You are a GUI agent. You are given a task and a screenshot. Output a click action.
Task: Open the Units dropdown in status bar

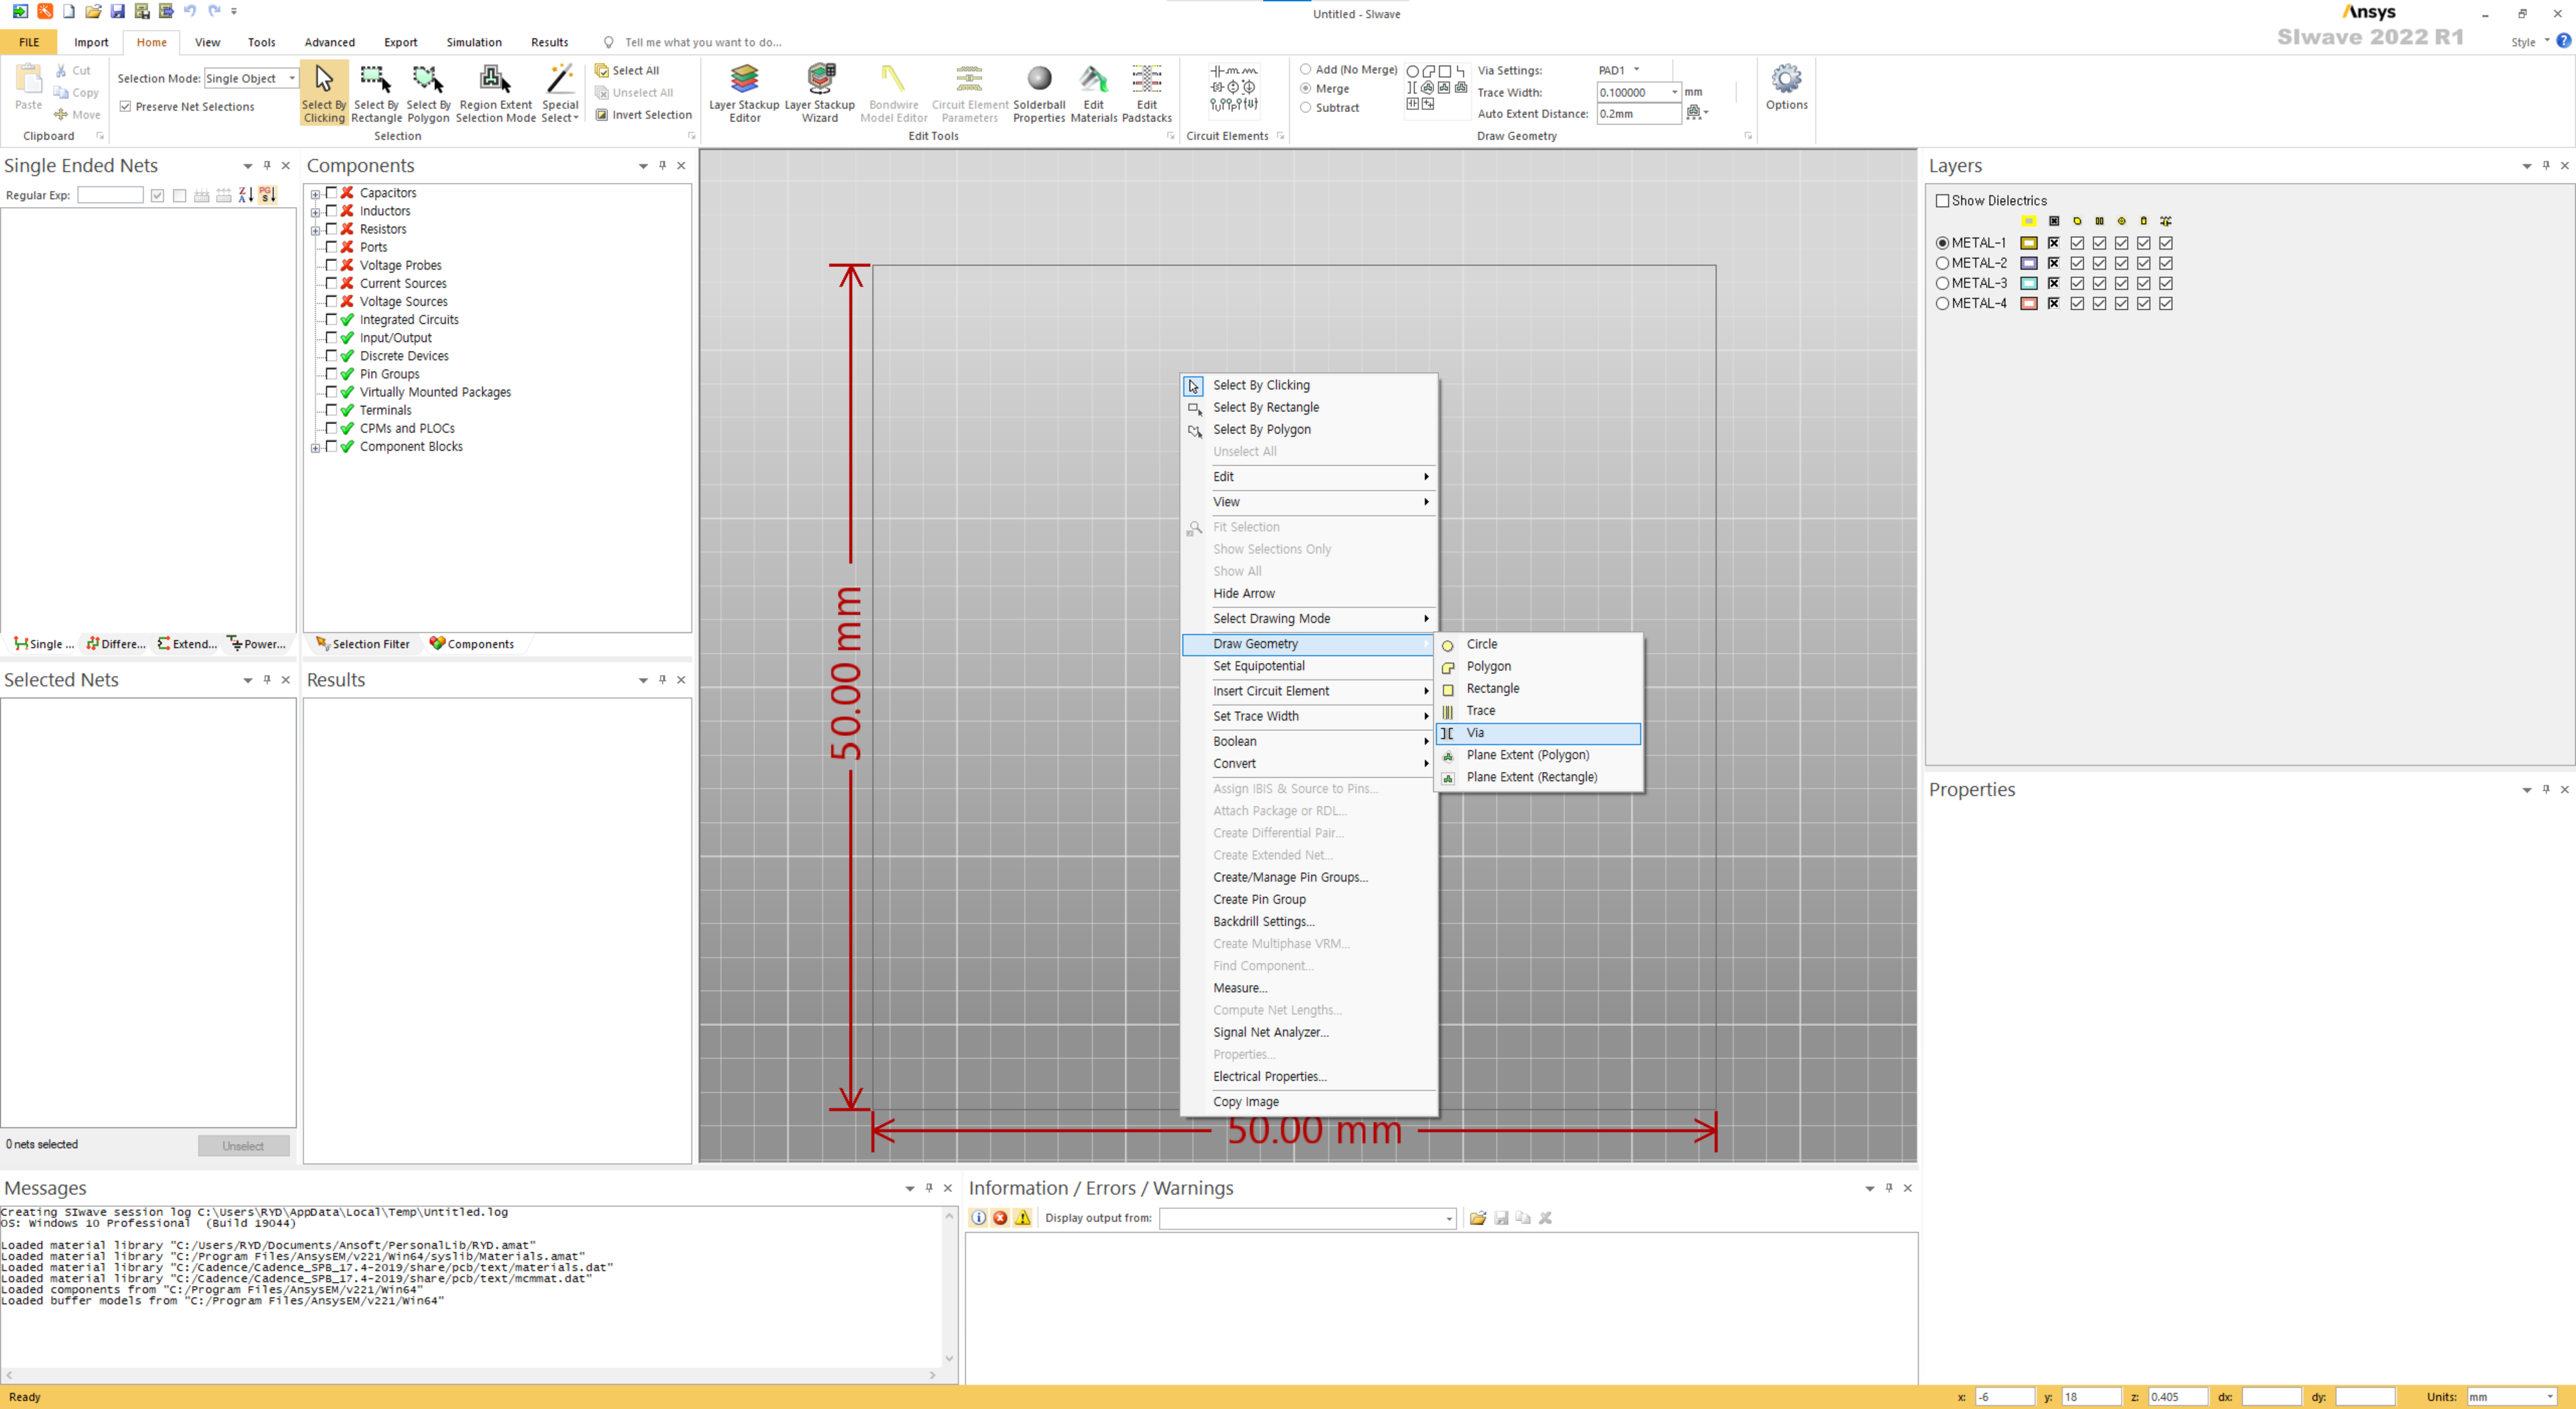pos(2549,1396)
